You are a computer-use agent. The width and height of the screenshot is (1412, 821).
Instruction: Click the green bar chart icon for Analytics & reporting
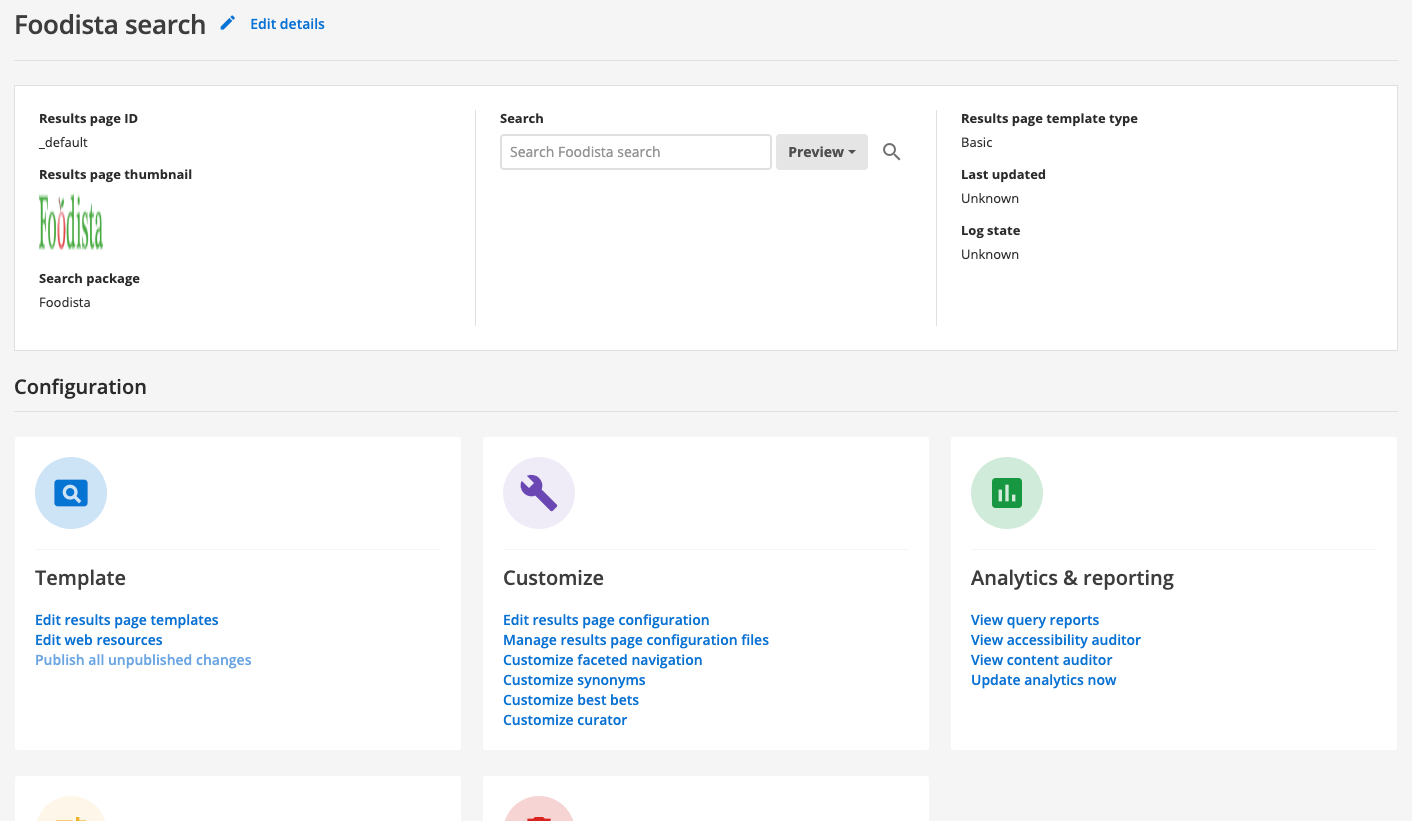point(1006,492)
